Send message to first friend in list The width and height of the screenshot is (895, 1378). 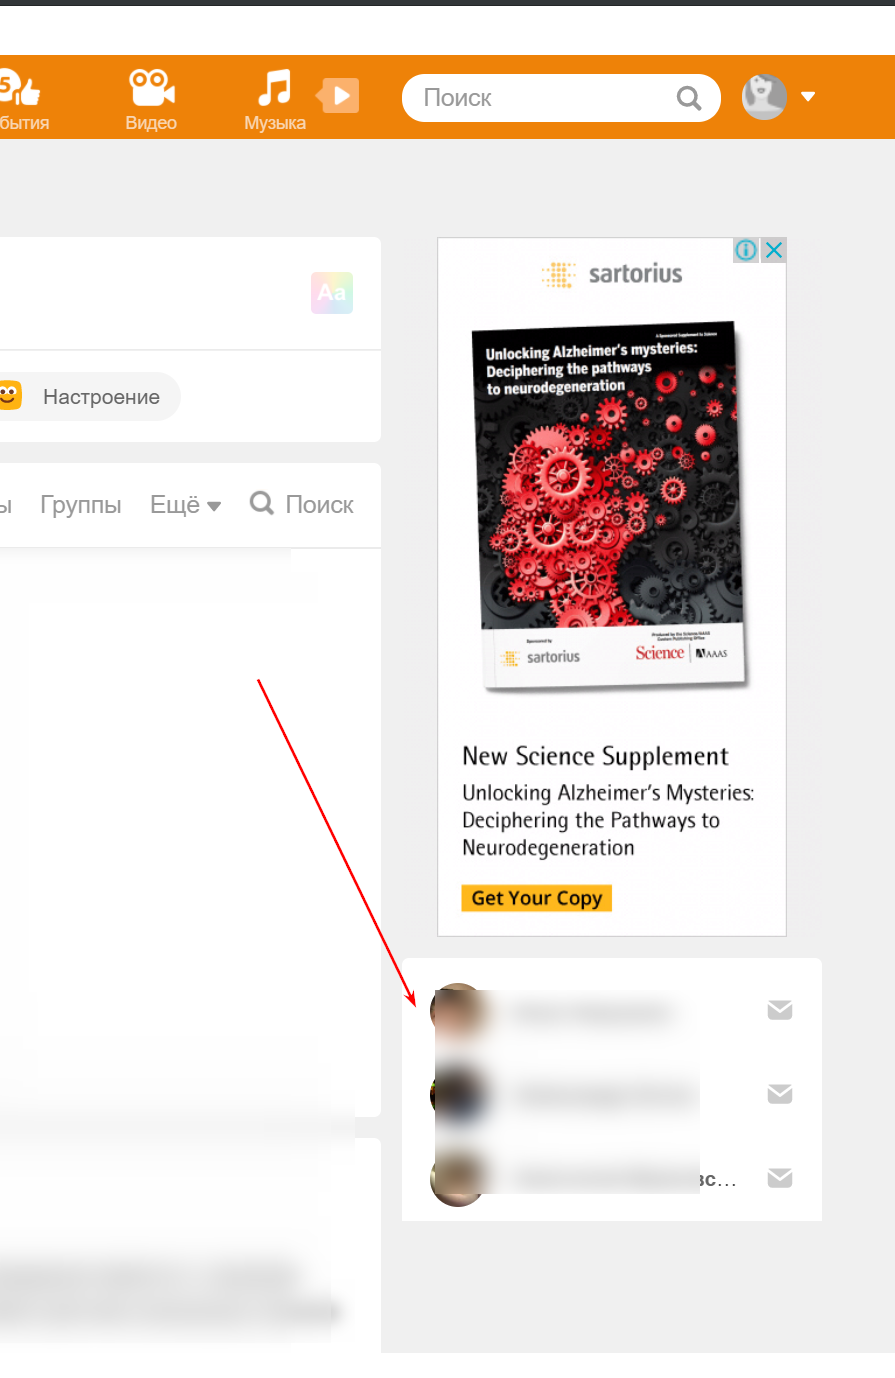[x=780, y=1010]
